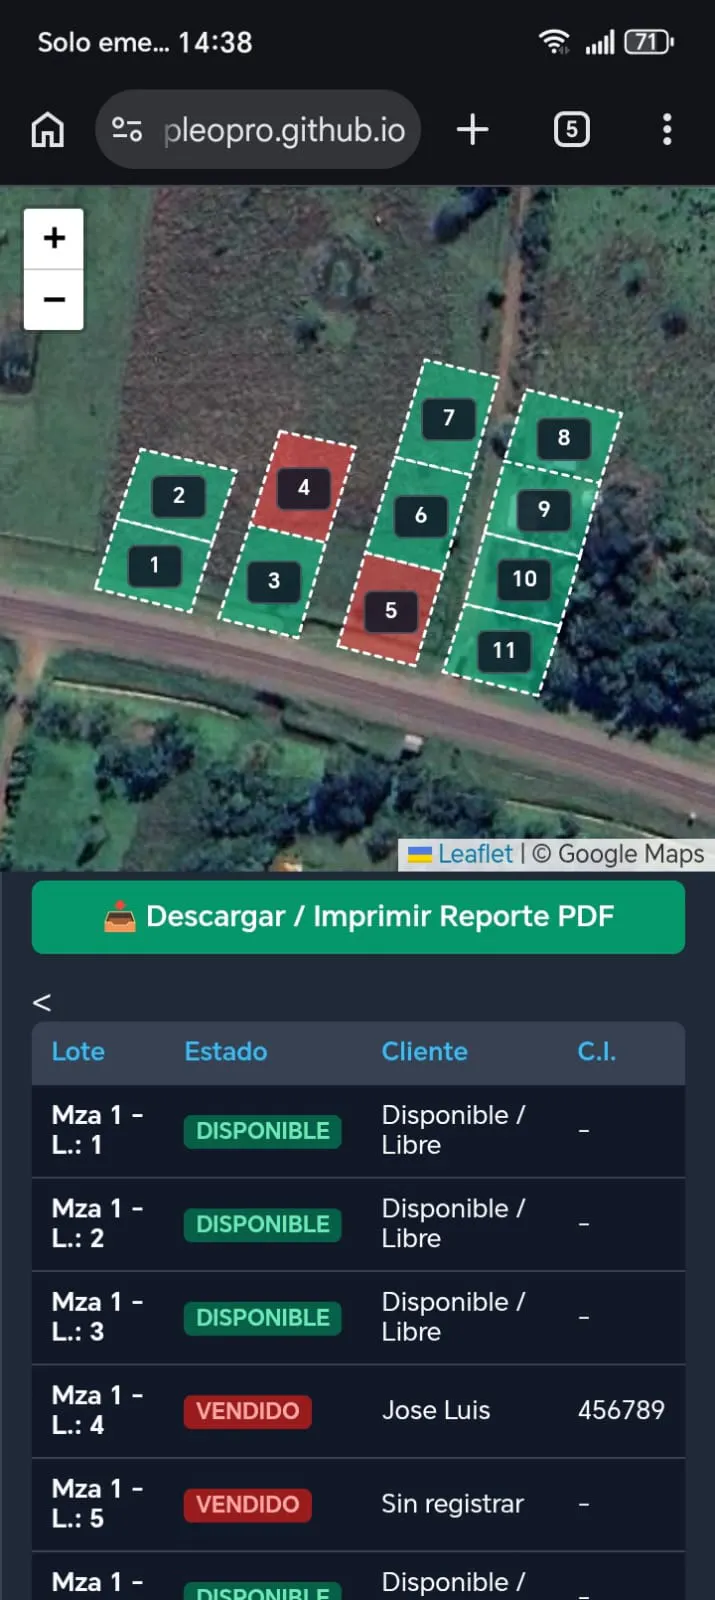The width and height of the screenshot is (715, 1600).
Task: Click Descargar / Imprimir Reporte PDF button
Action: click(358, 917)
